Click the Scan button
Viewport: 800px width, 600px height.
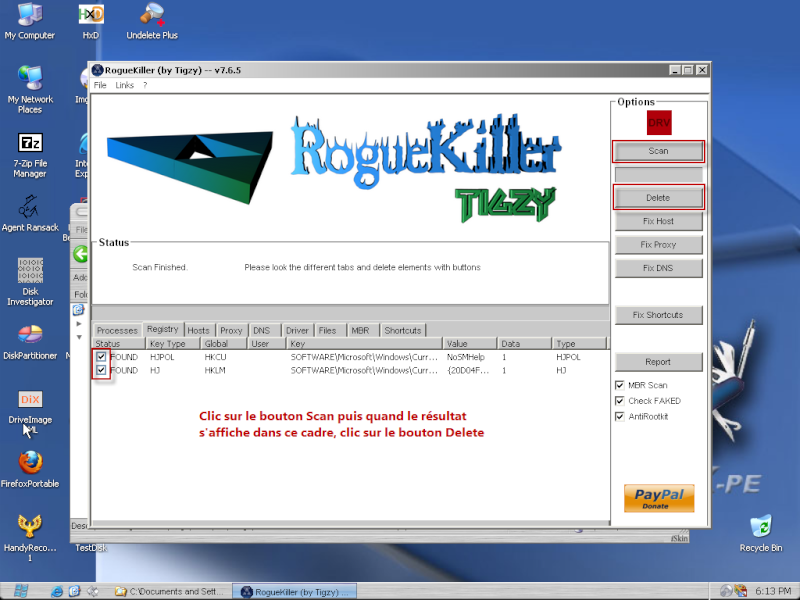(658, 151)
